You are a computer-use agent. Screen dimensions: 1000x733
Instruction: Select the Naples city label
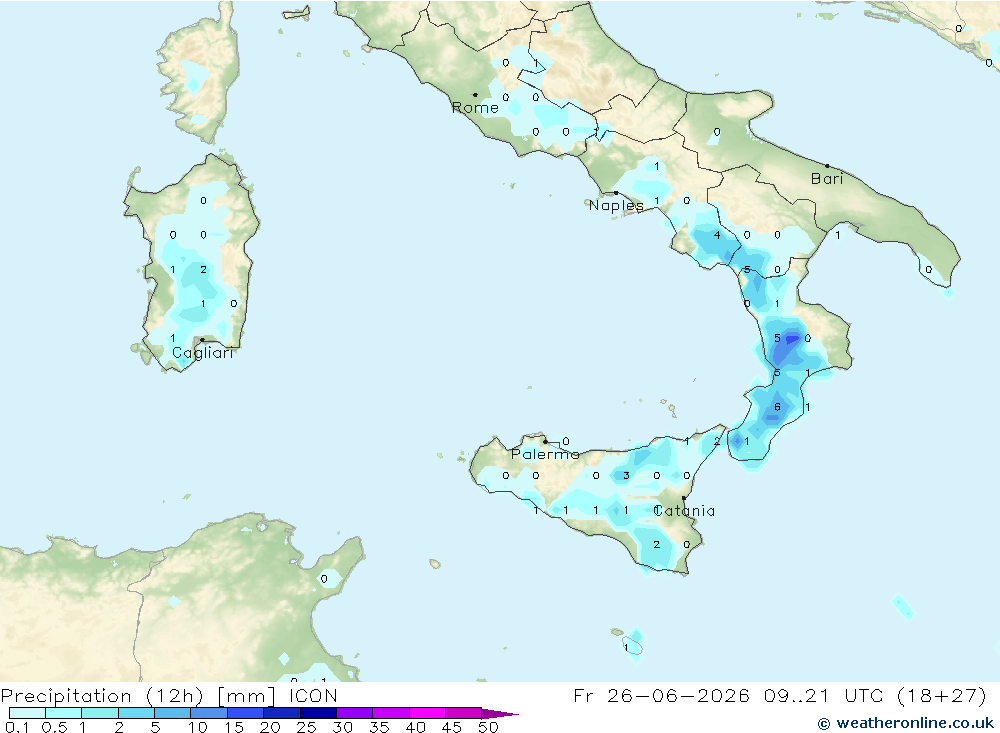(616, 205)
